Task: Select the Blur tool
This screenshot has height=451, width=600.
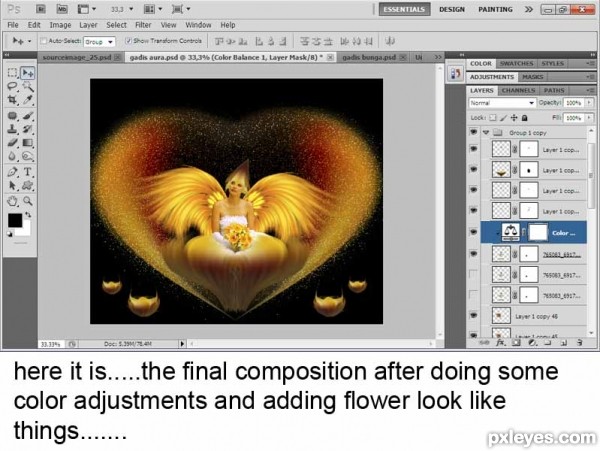Action: click(12, 156)
